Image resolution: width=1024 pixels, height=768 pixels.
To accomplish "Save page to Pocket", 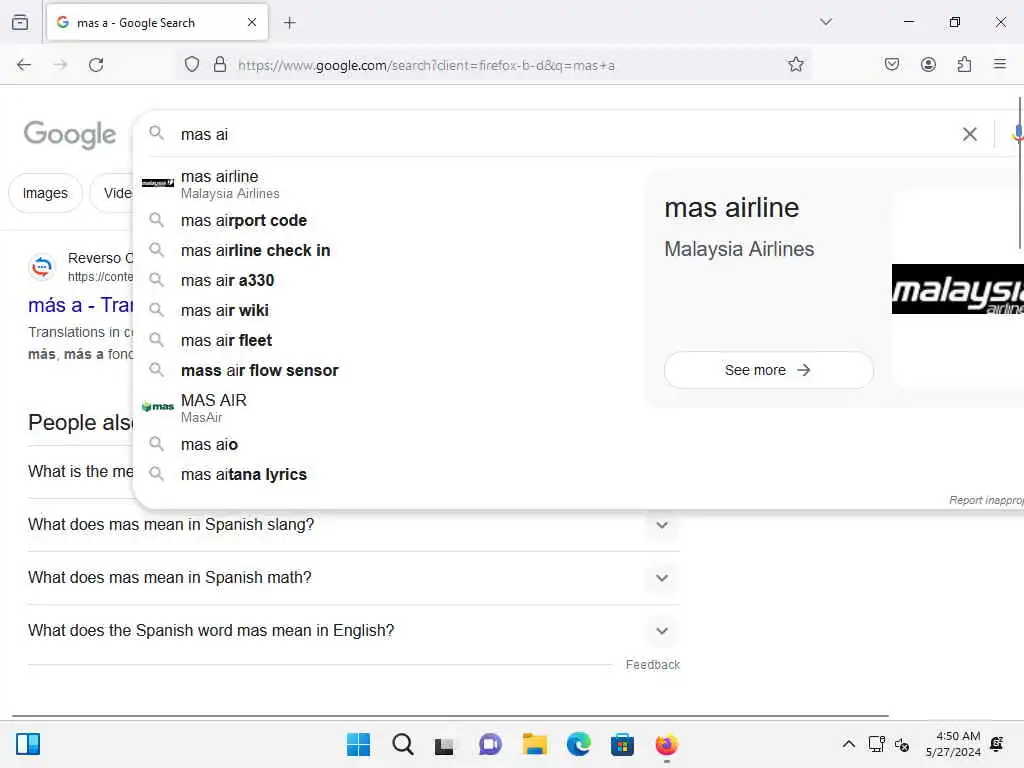I will tap(892, 65).
